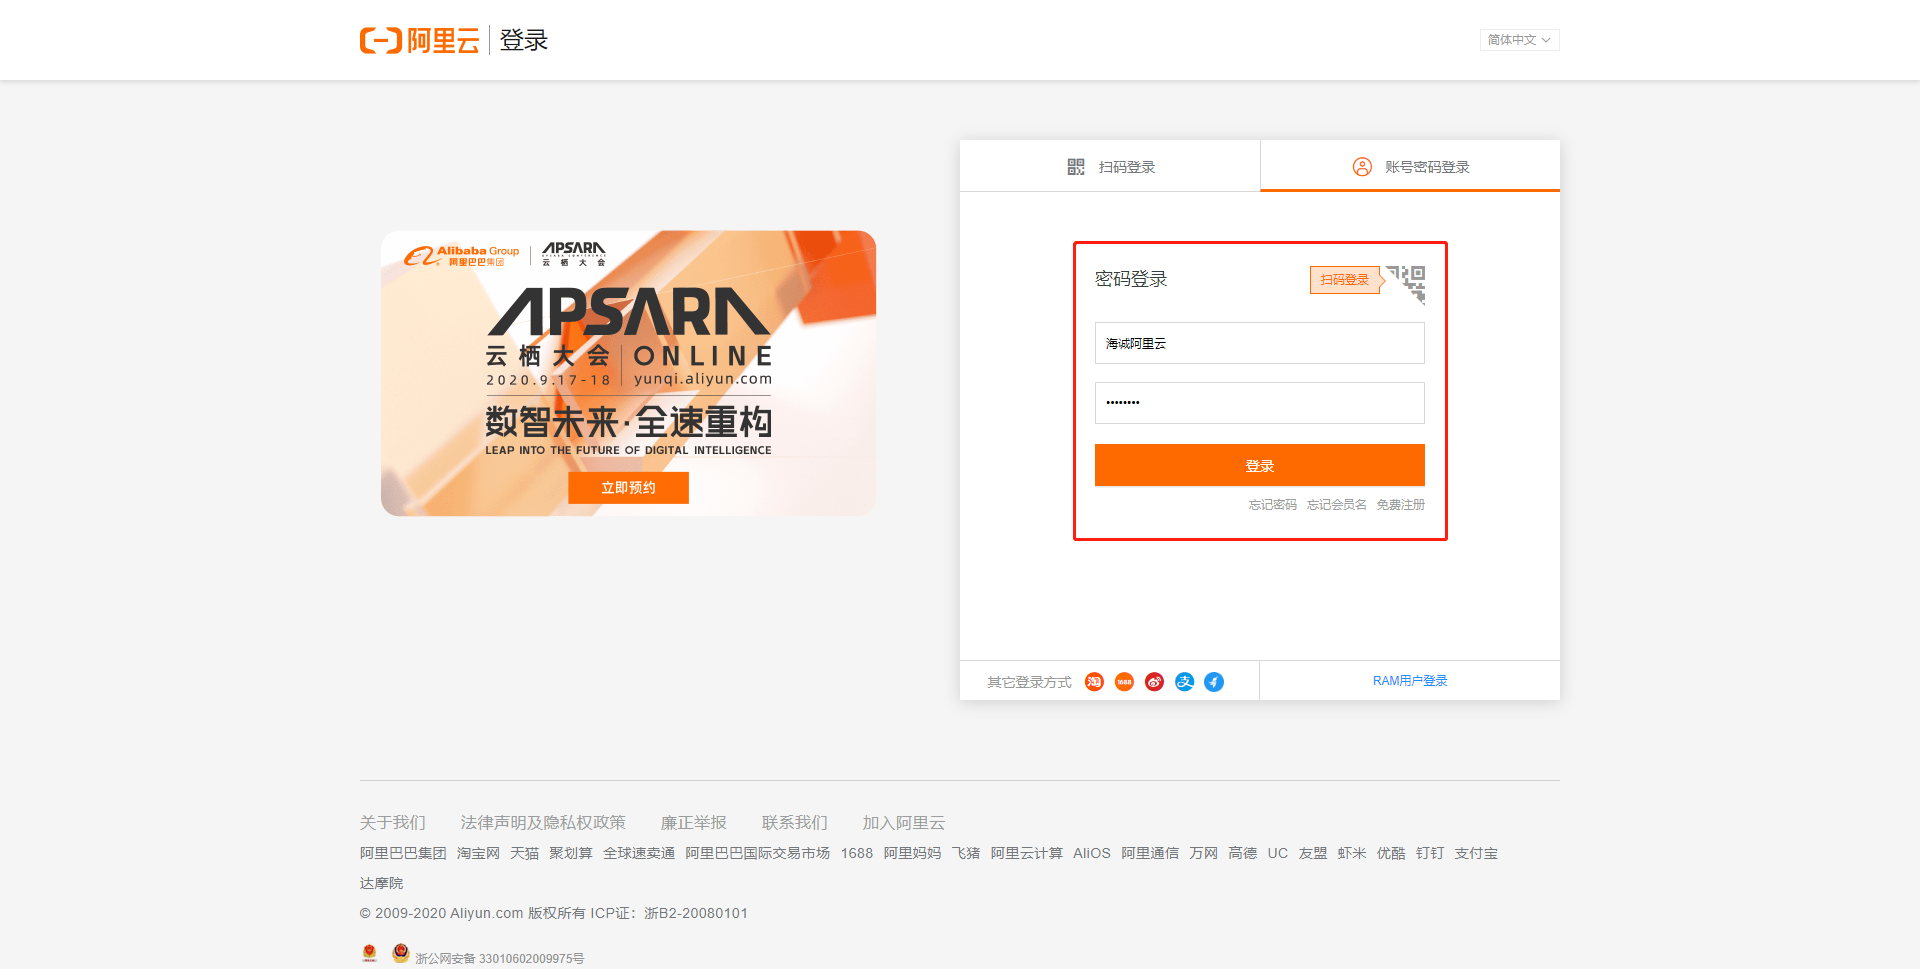Click the 密码登录 heading text
The image size is (1920, 969).
click(1131, 279)
